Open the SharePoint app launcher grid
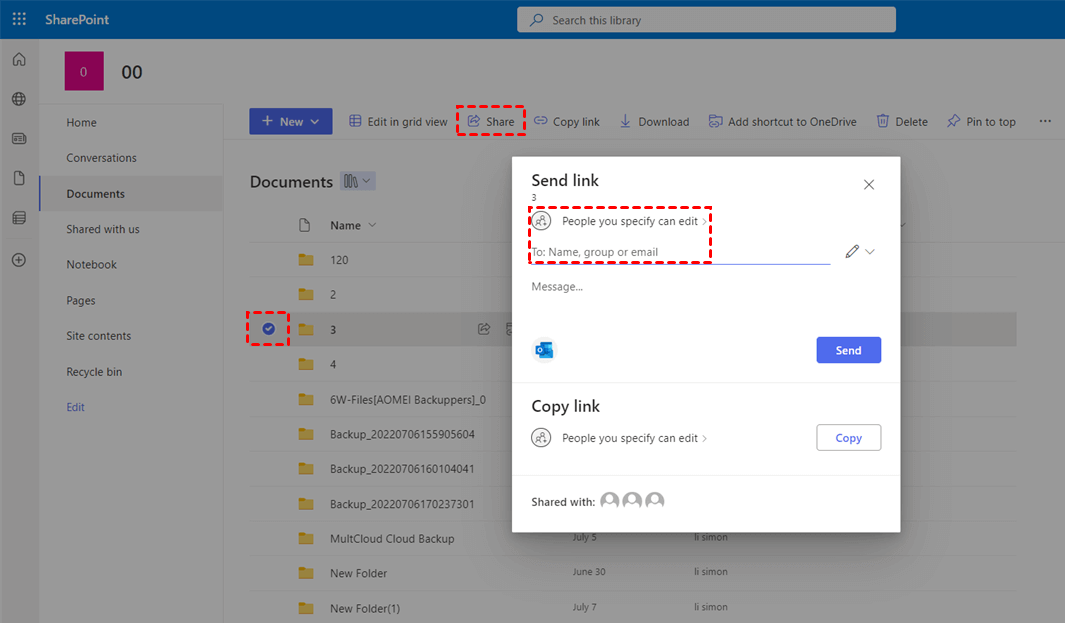Screen dimensions: 1065x623 click(x=19, y=19)
